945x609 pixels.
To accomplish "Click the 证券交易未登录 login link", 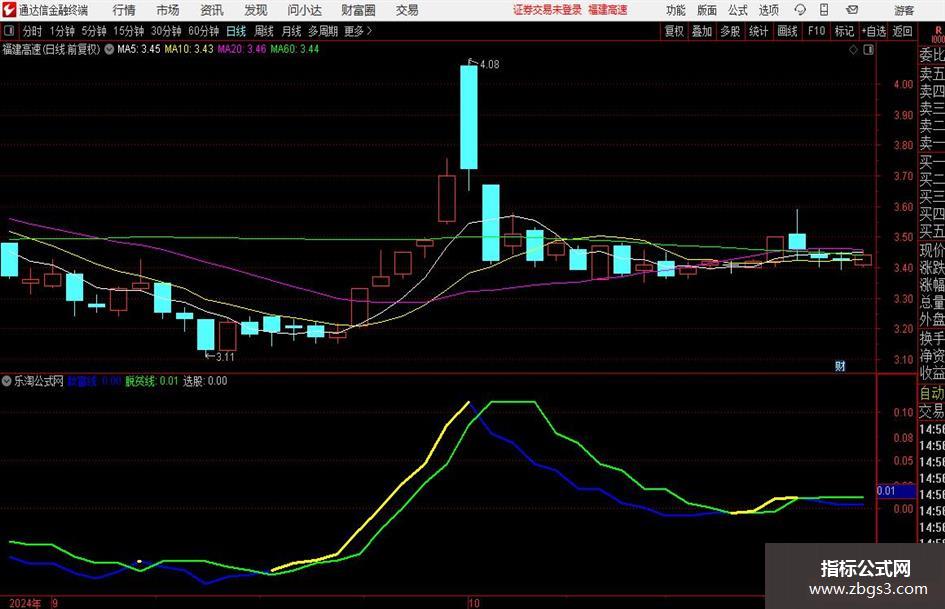I will (547, 10).
